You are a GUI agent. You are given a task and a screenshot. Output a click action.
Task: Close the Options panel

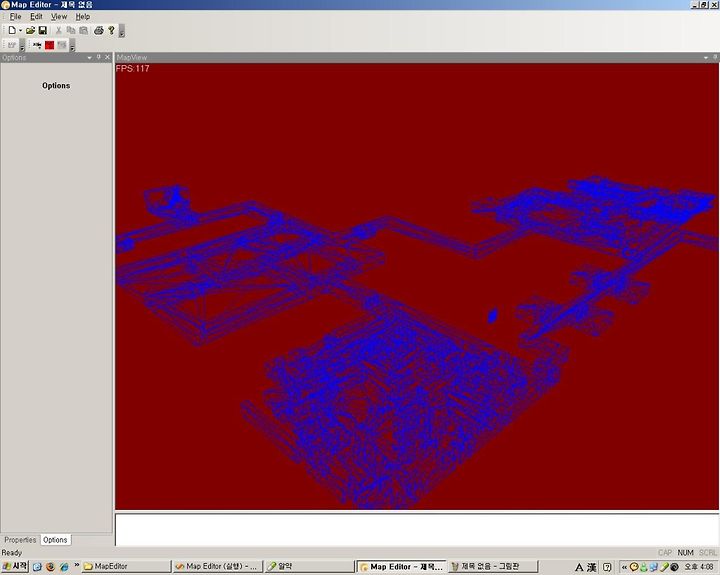pyautogui.click(x=107, y=57)
